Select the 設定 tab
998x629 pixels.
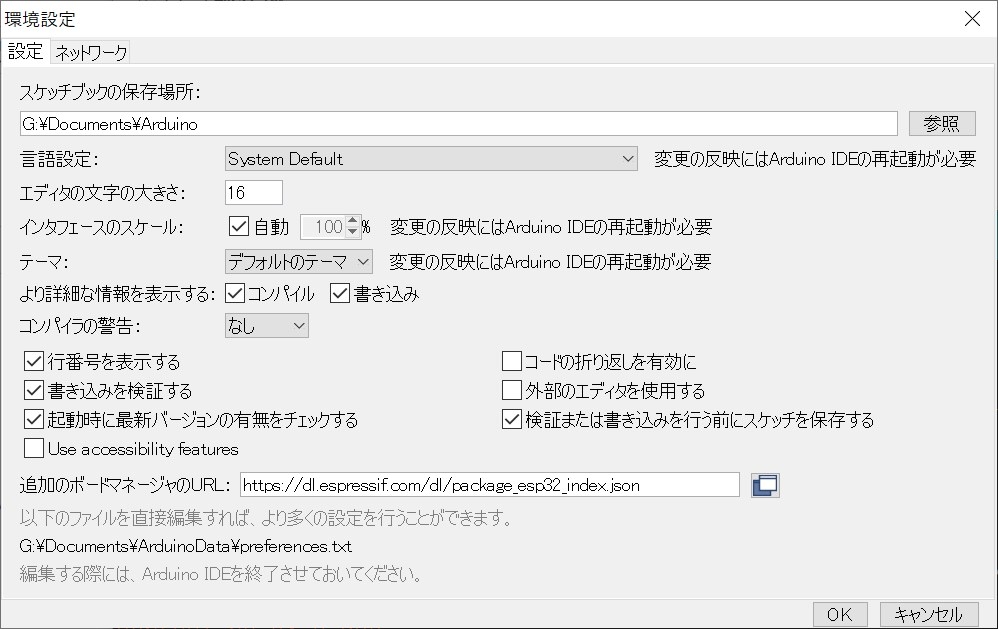25,53
